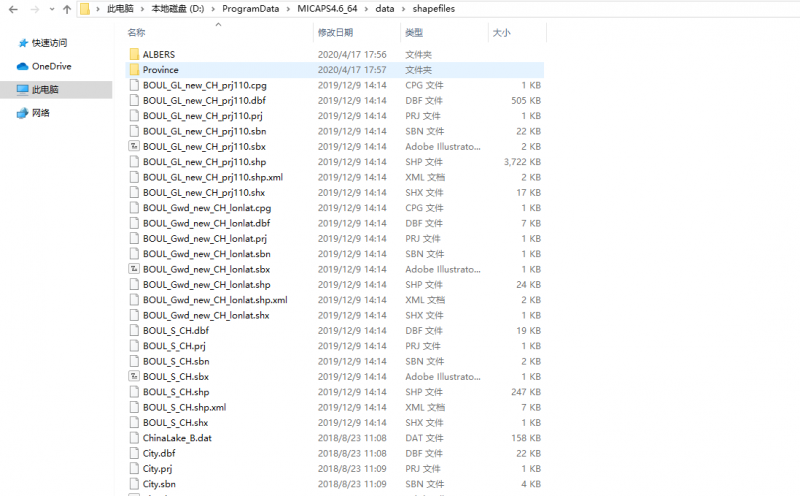Sort files by the 名称 column header

(138, 33)
